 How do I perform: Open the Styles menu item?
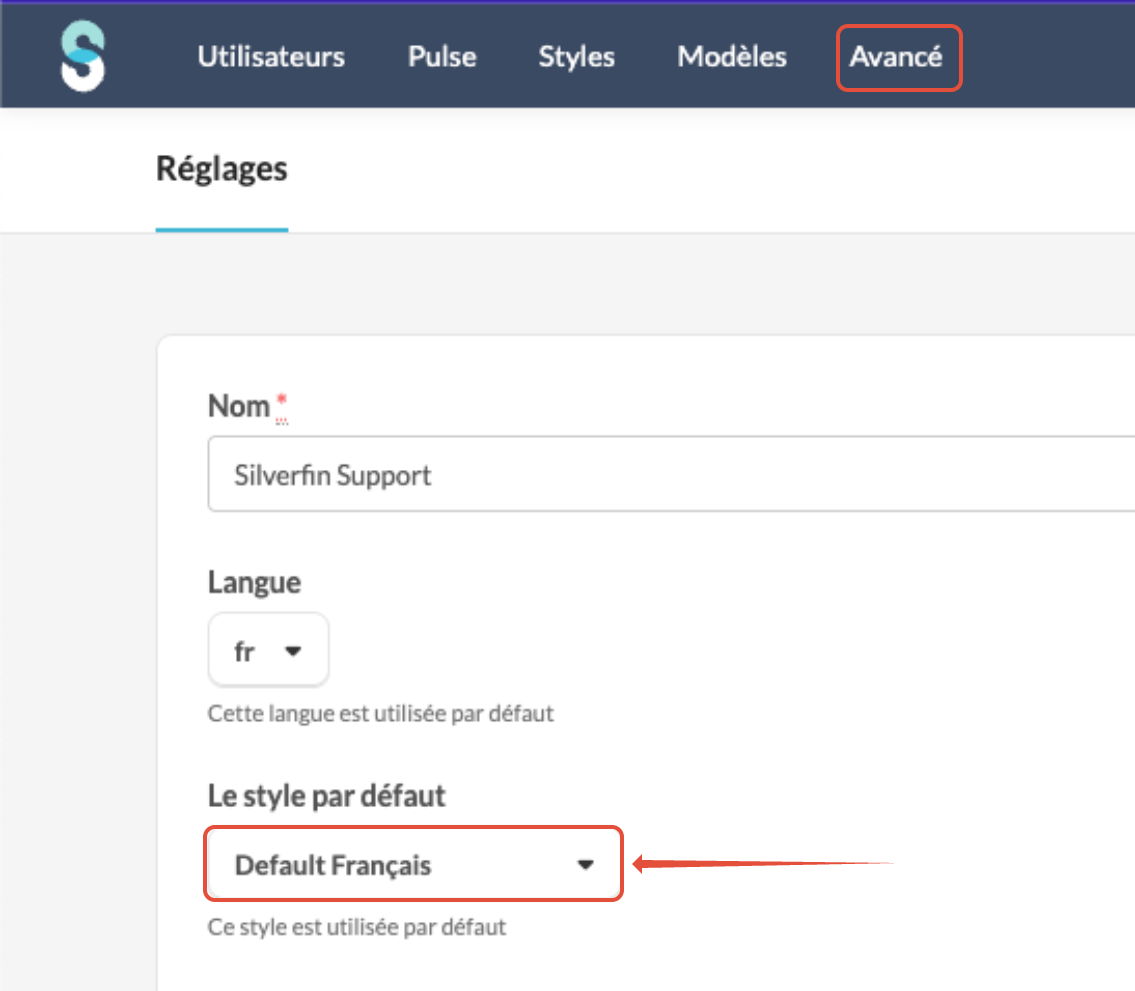point(576,57)
